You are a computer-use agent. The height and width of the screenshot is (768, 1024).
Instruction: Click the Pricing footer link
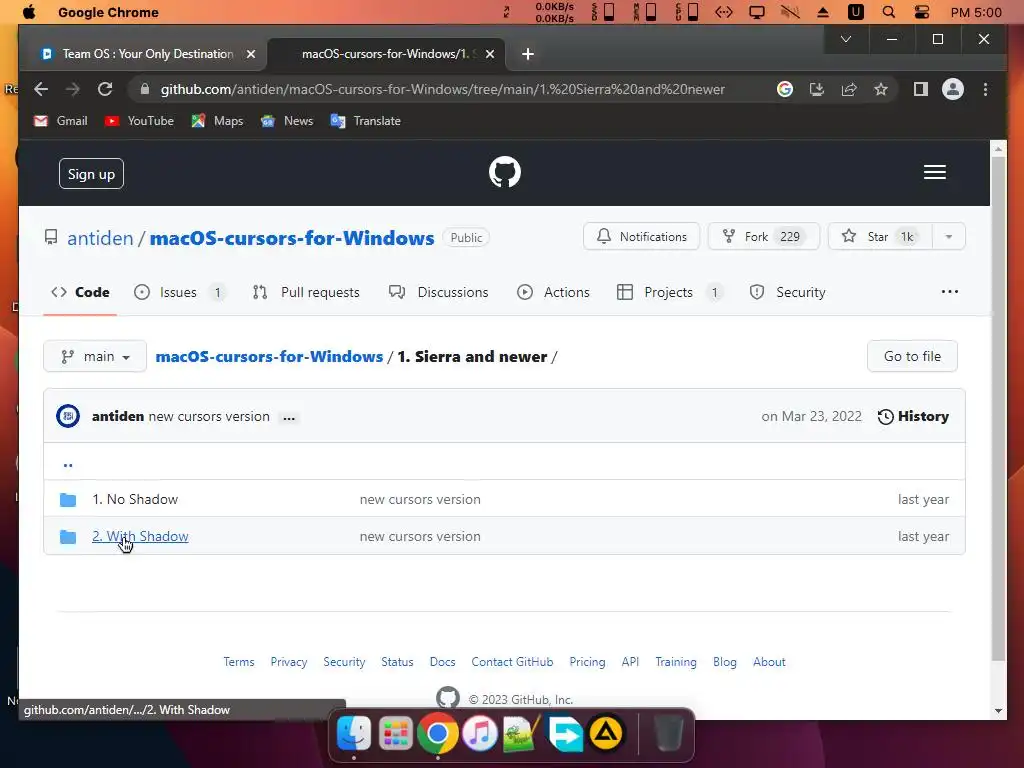587,662
